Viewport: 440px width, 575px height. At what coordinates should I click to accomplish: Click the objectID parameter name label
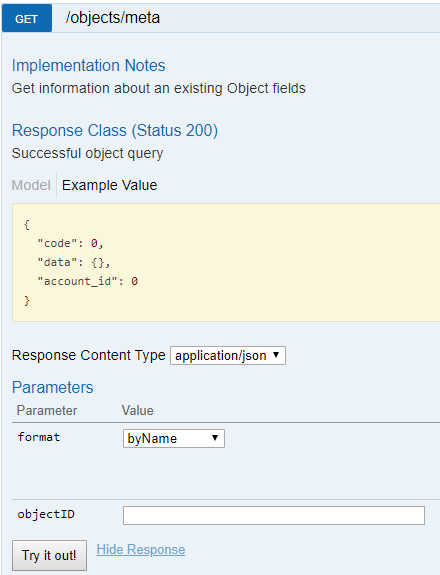point(46,514)
